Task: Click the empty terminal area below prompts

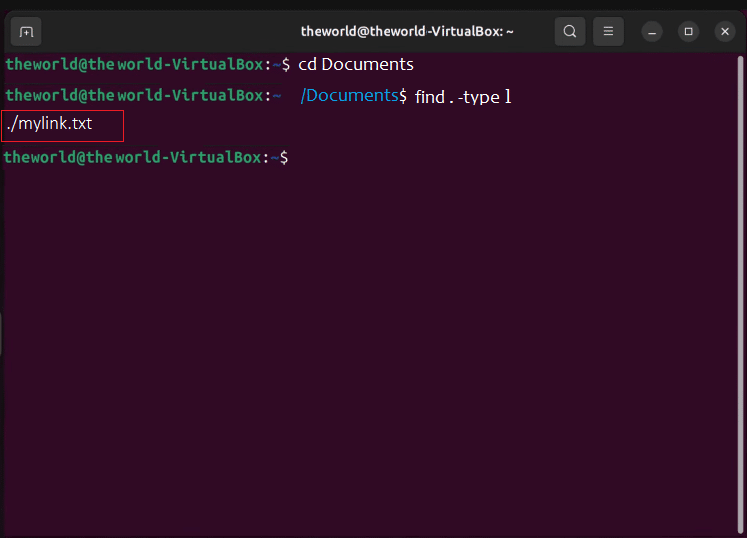Action: point(373,350)
